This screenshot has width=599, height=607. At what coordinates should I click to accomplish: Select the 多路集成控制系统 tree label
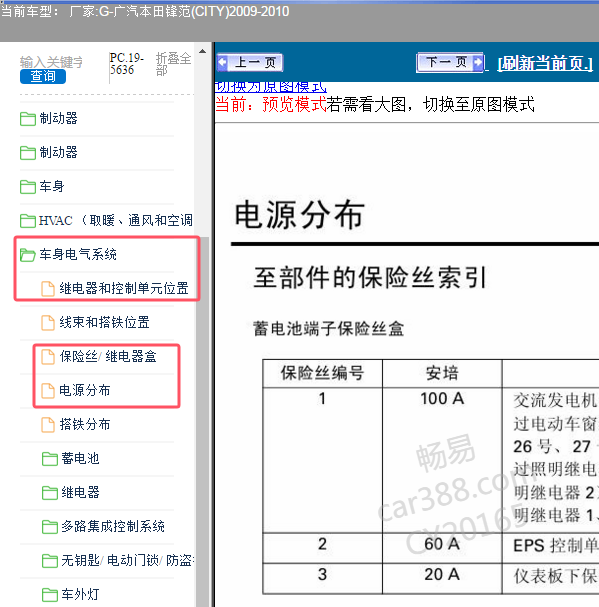point(113,526)
